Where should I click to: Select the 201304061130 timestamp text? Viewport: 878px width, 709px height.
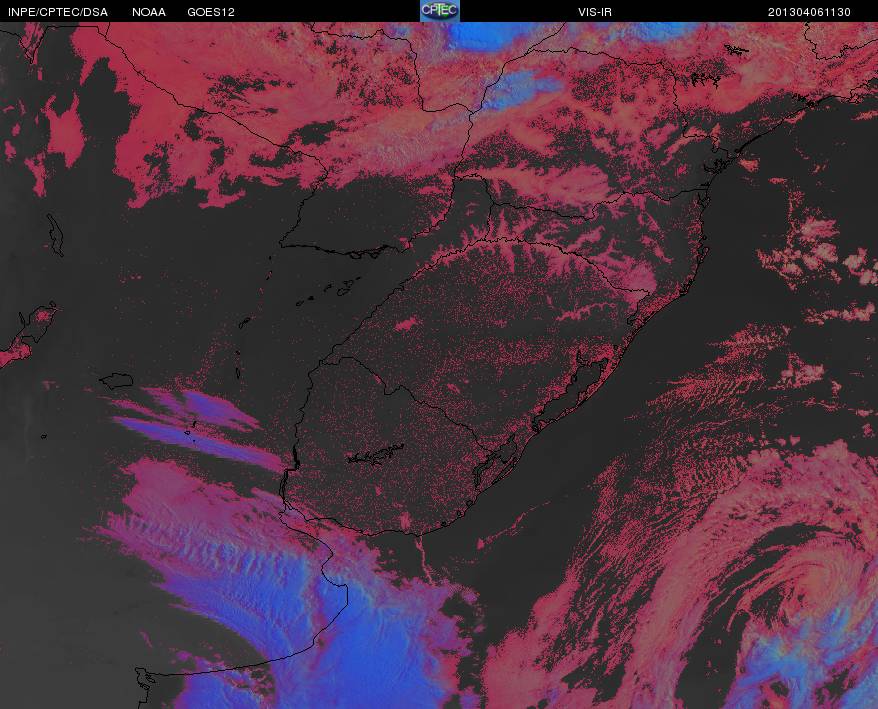809,12
